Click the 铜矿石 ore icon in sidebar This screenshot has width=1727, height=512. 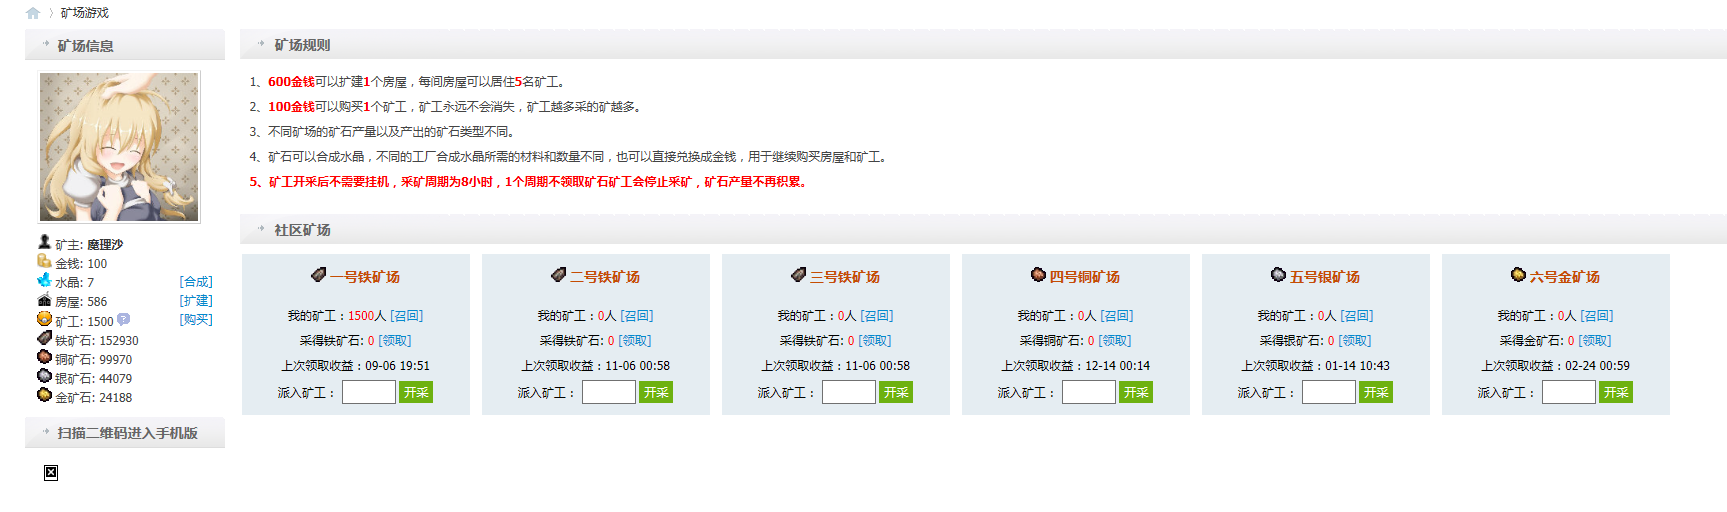click(x=44, y=357)
